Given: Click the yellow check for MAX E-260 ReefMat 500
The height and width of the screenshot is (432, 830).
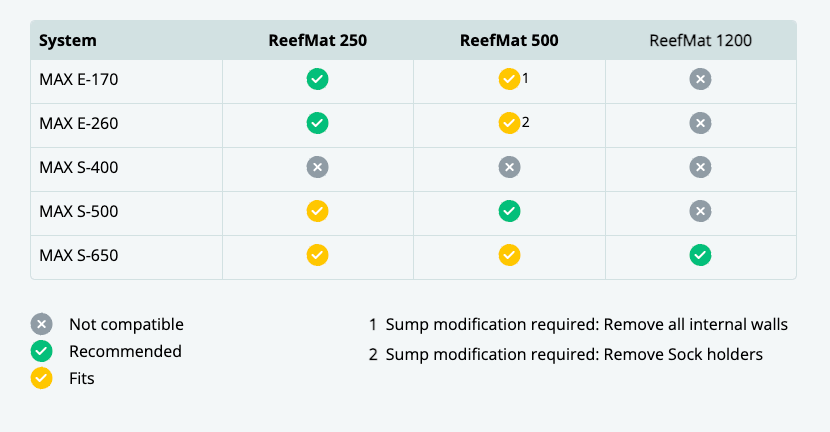Looking at the screenshot, I should coord(509,123).
